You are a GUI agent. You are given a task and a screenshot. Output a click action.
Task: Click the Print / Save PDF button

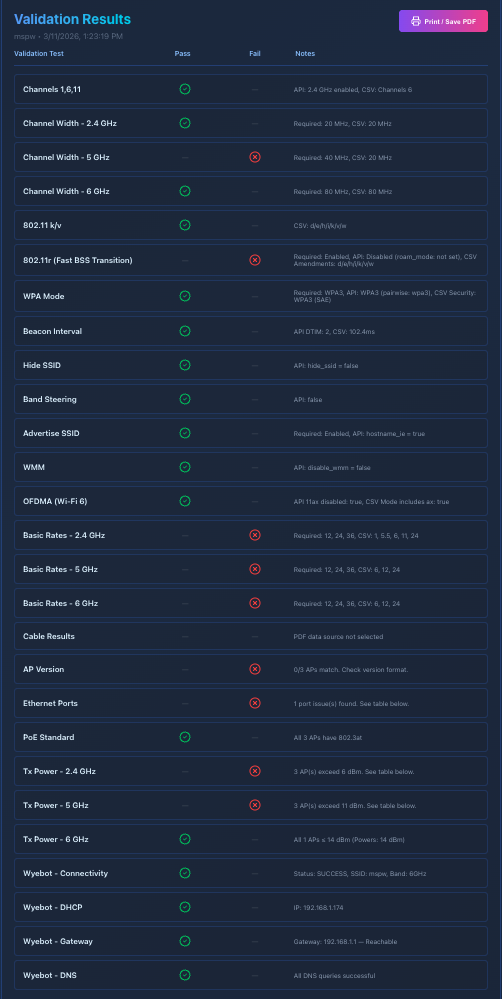click(443, 21)
